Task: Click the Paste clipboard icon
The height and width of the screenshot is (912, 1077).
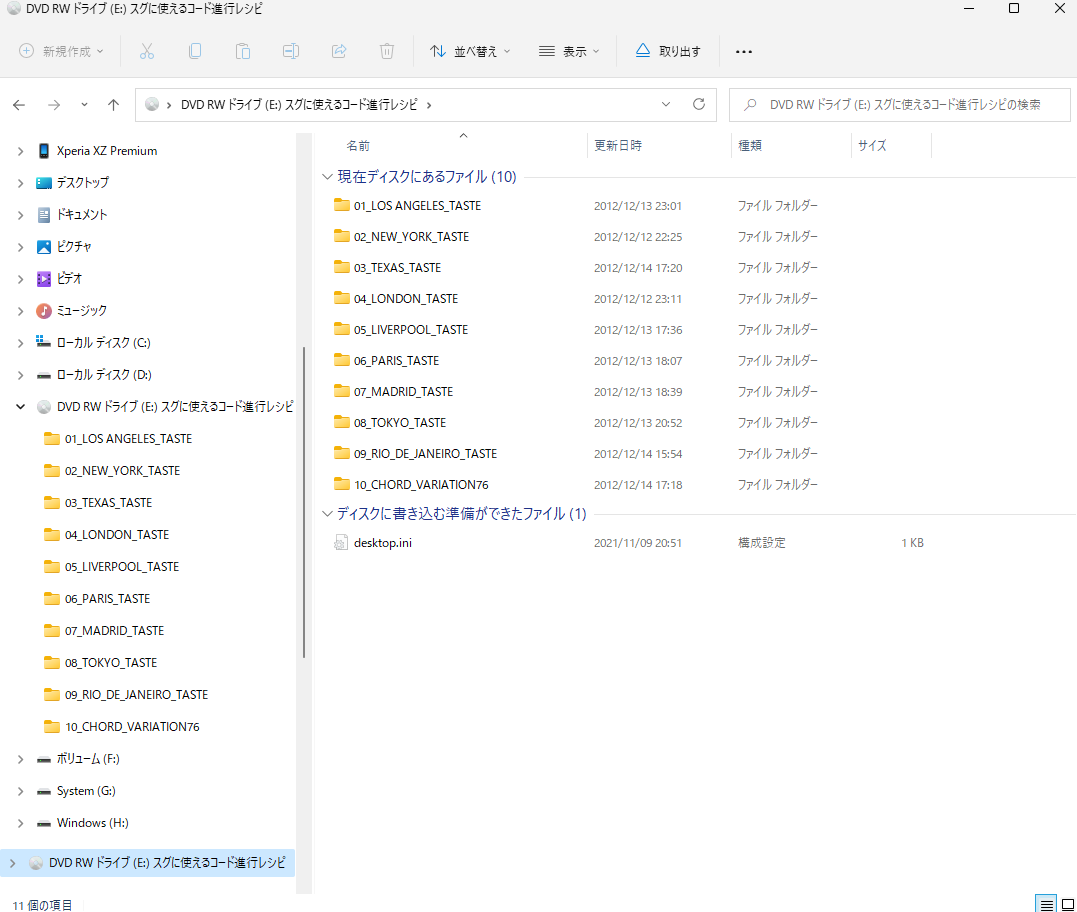Action: [243, 51]
